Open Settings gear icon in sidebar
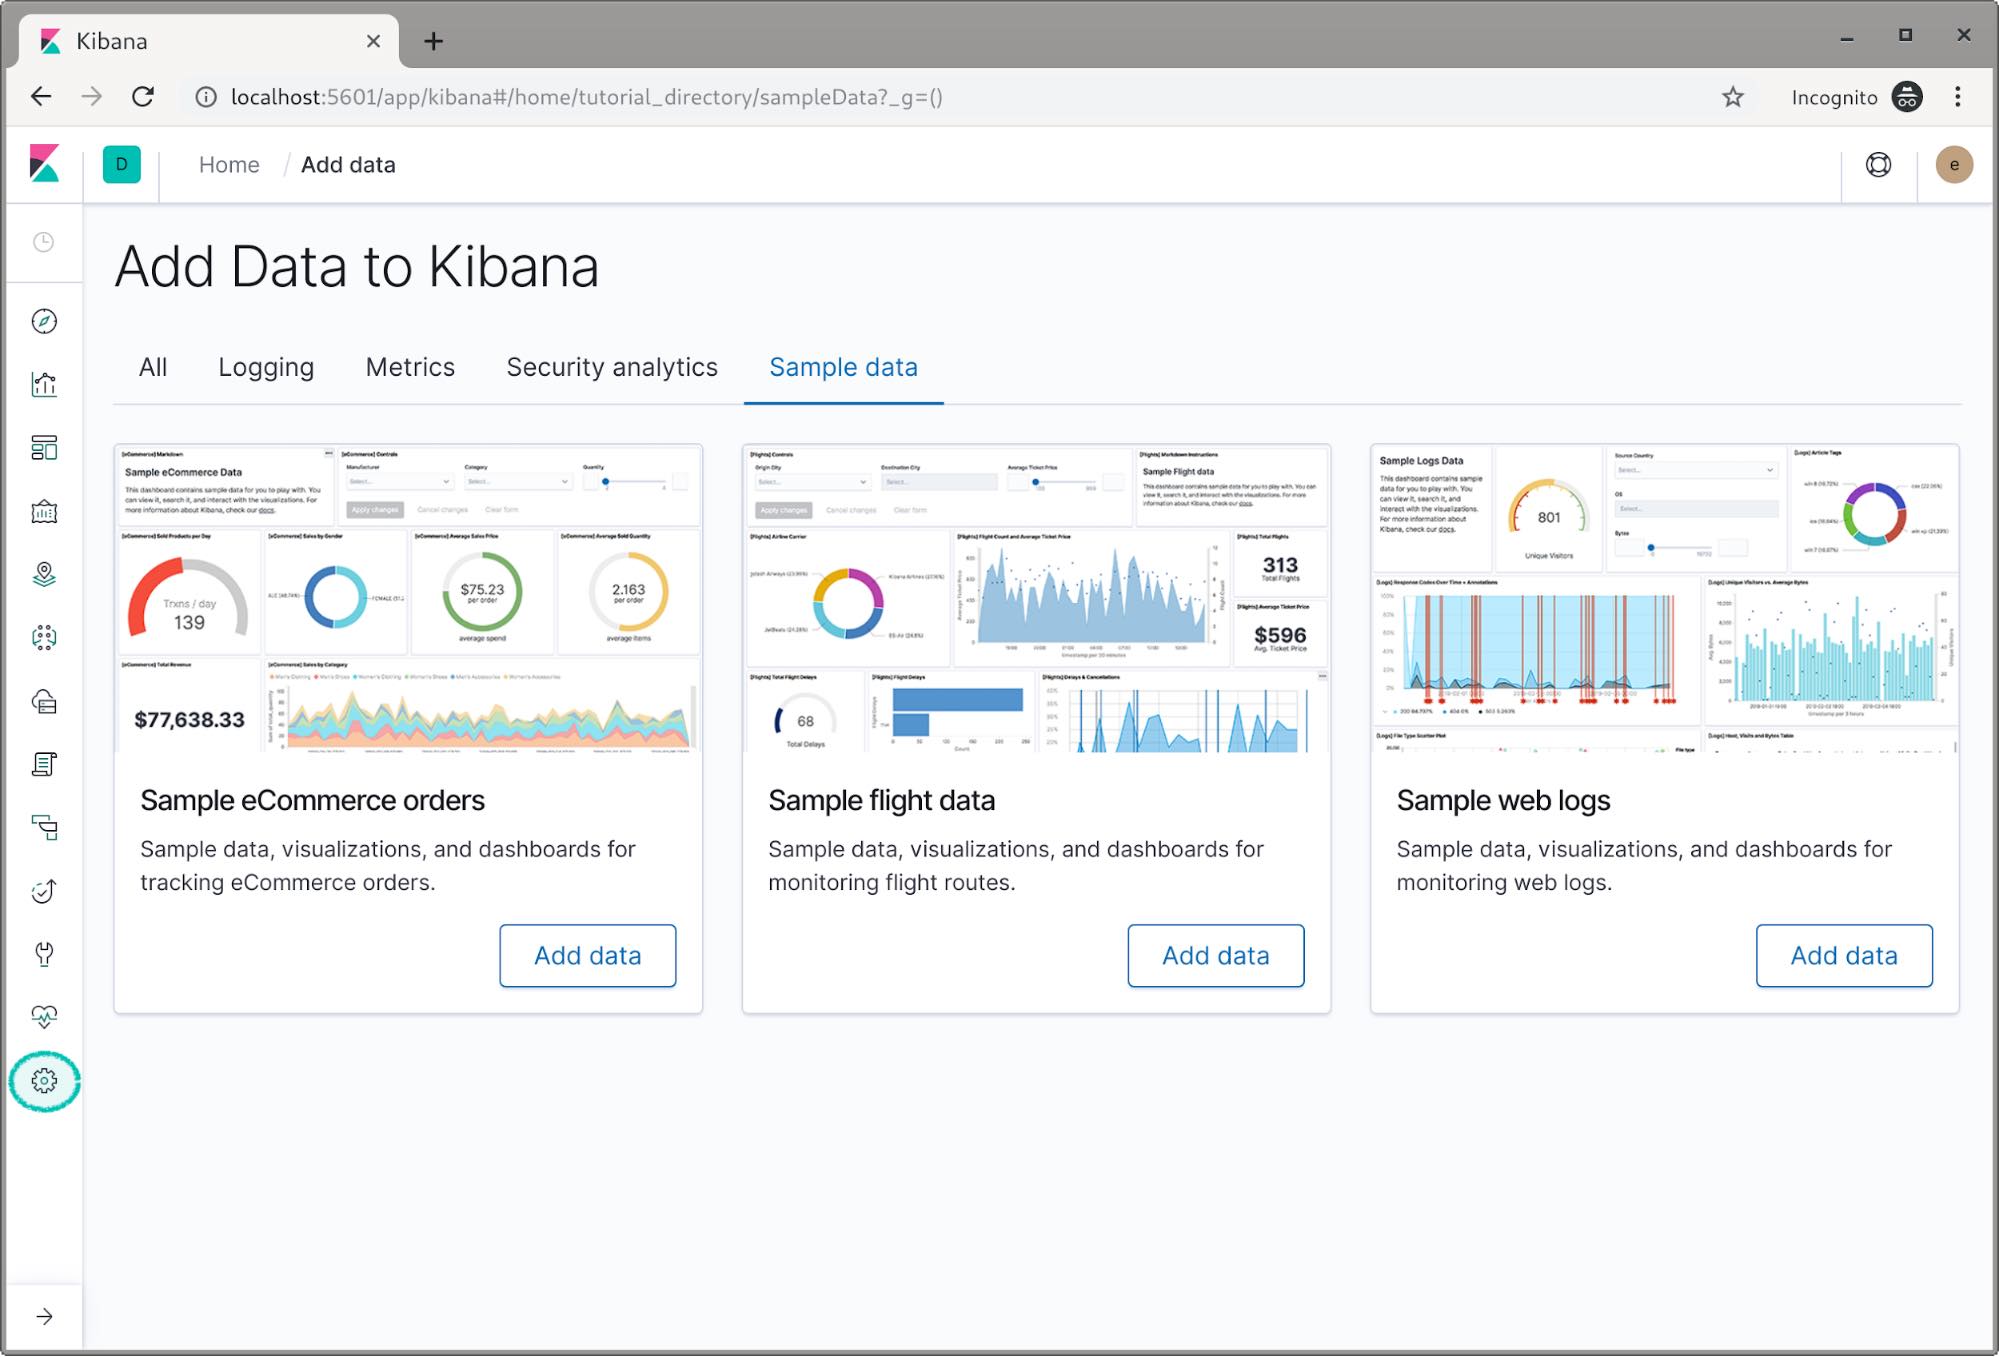Image resolution: width=1999 pixels, height=1357 pixels. coord(44,1080)
